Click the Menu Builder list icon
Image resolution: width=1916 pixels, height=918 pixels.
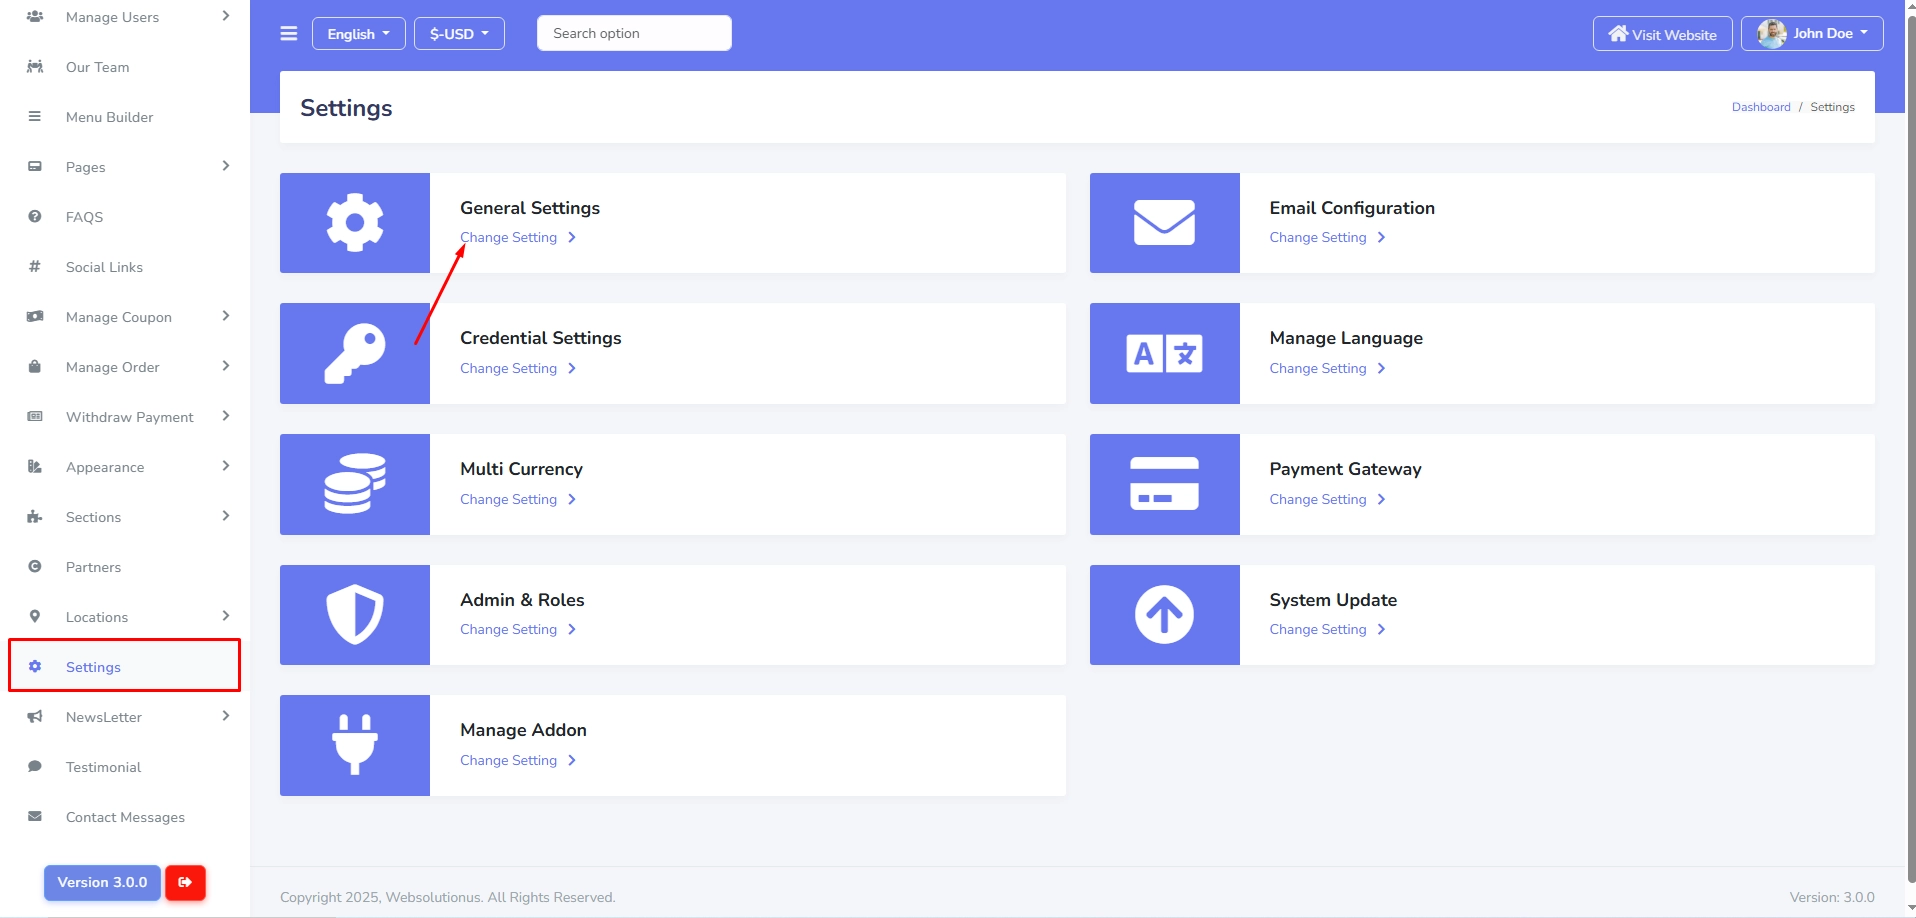(35, 117)
